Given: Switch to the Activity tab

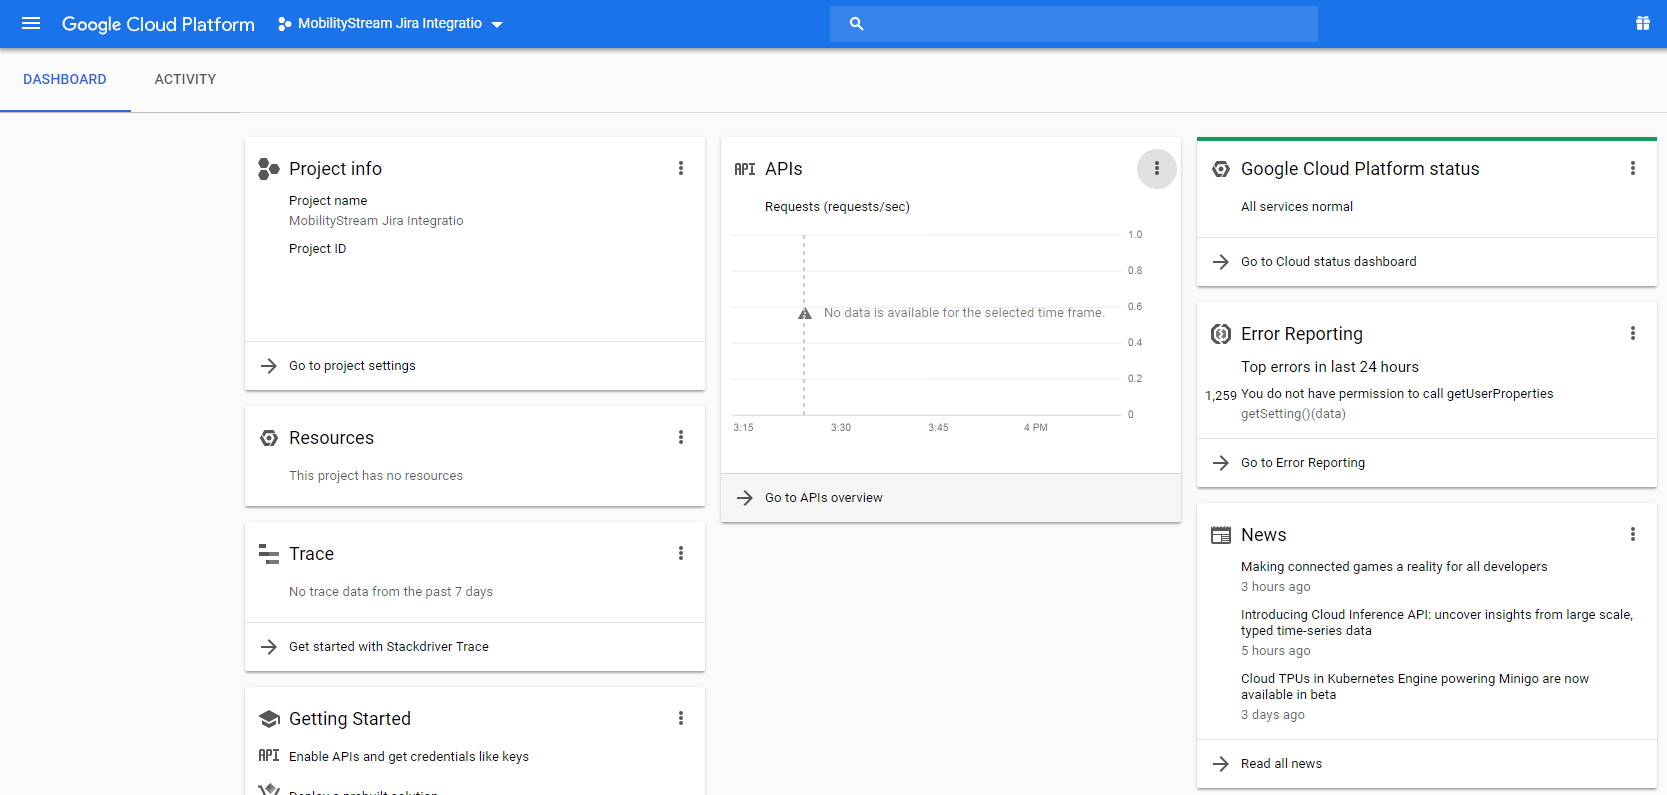Looking at the screenshot, I should 185,79.
